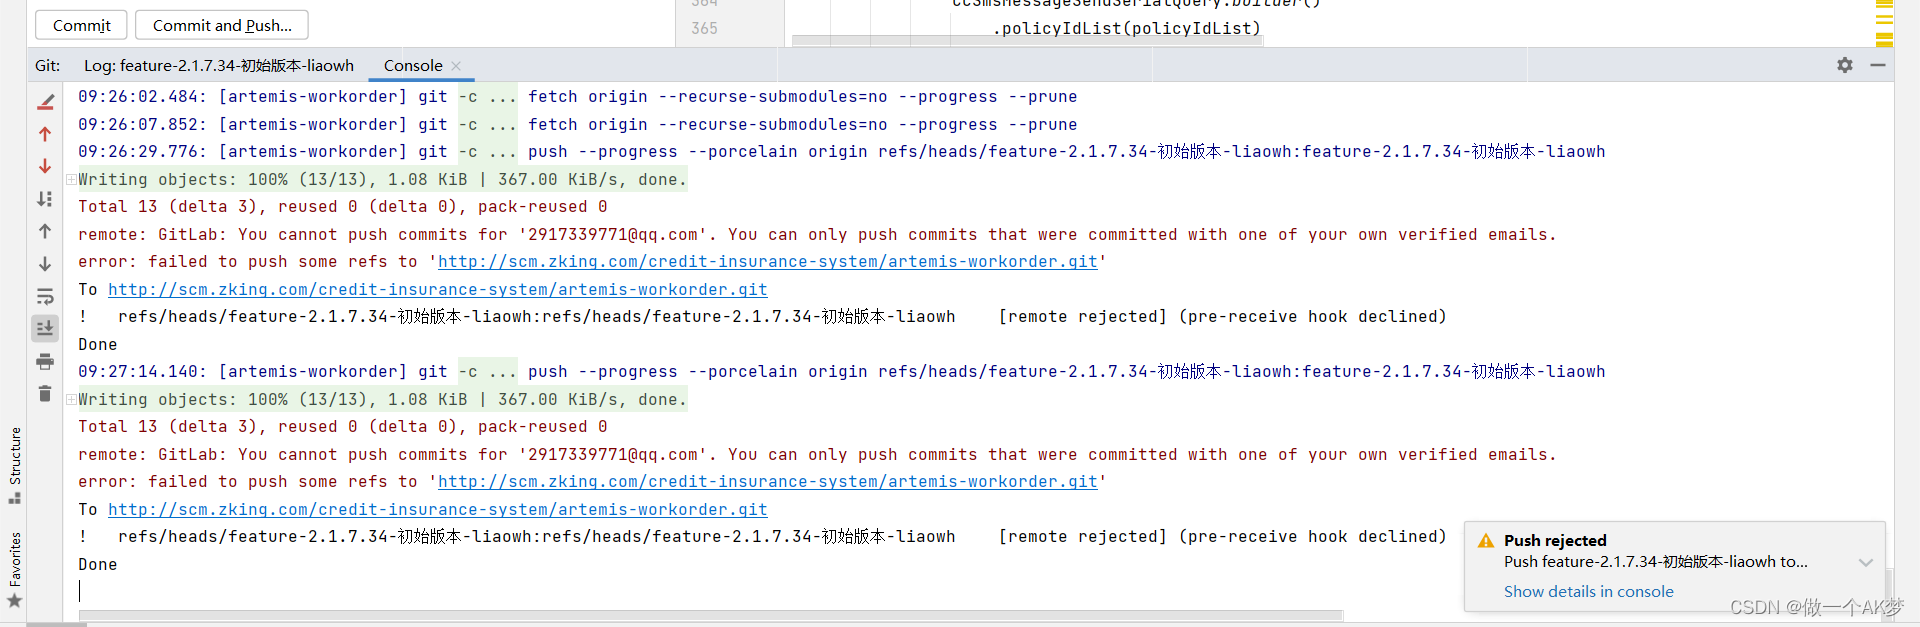Screen dimensions: 1920x627
Task: Click the first 'Done' output line
Action: pyautogui.click(x=98, y=345)
